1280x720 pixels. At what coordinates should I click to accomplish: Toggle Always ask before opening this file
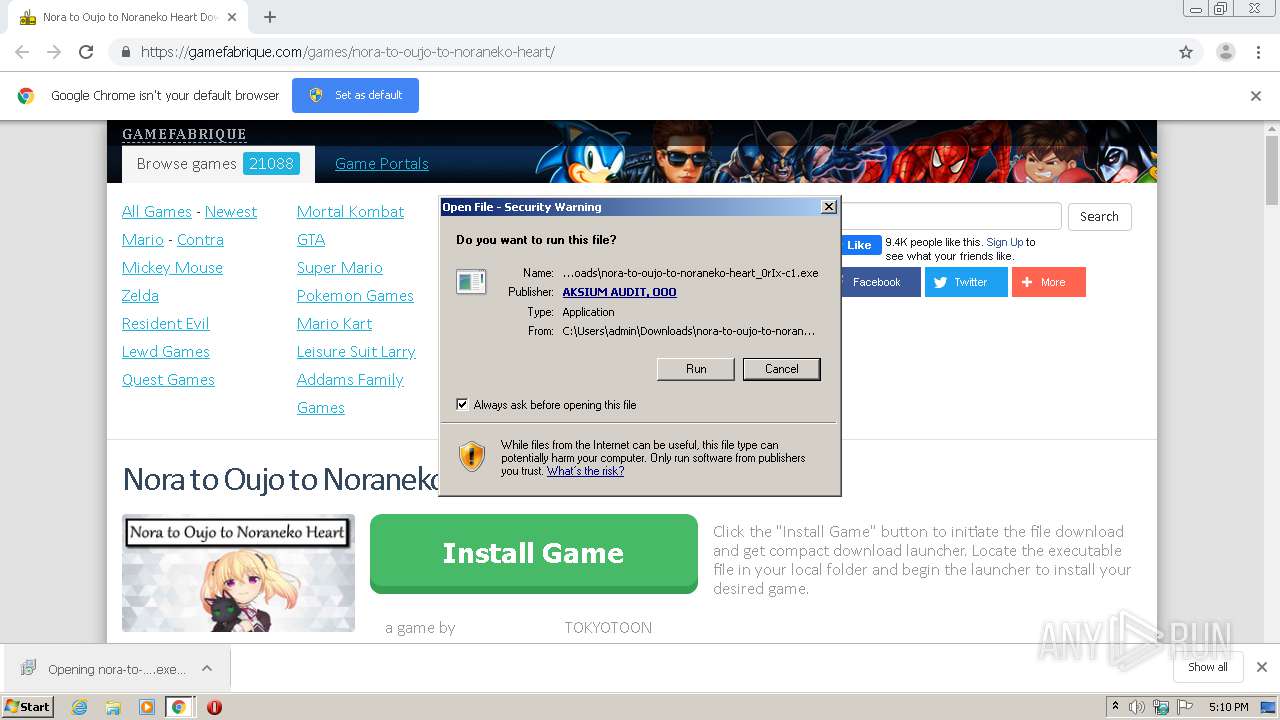point(462,405)
